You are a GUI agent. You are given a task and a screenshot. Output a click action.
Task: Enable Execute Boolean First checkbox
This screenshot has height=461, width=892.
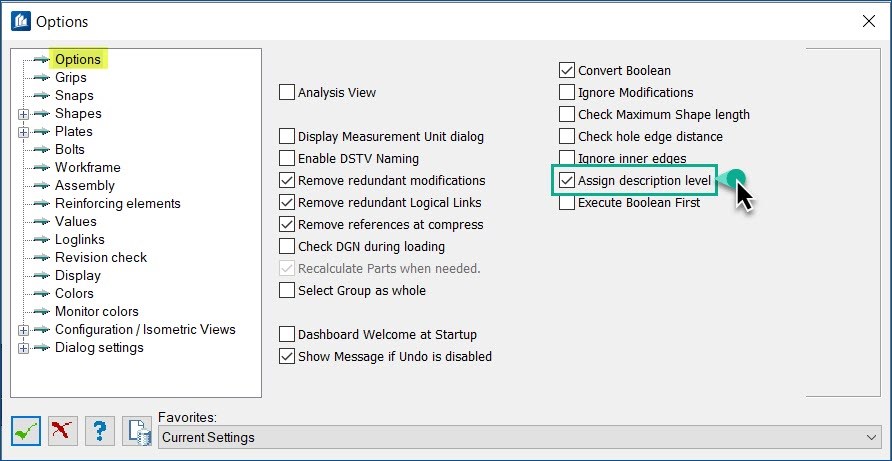point(567,203)
